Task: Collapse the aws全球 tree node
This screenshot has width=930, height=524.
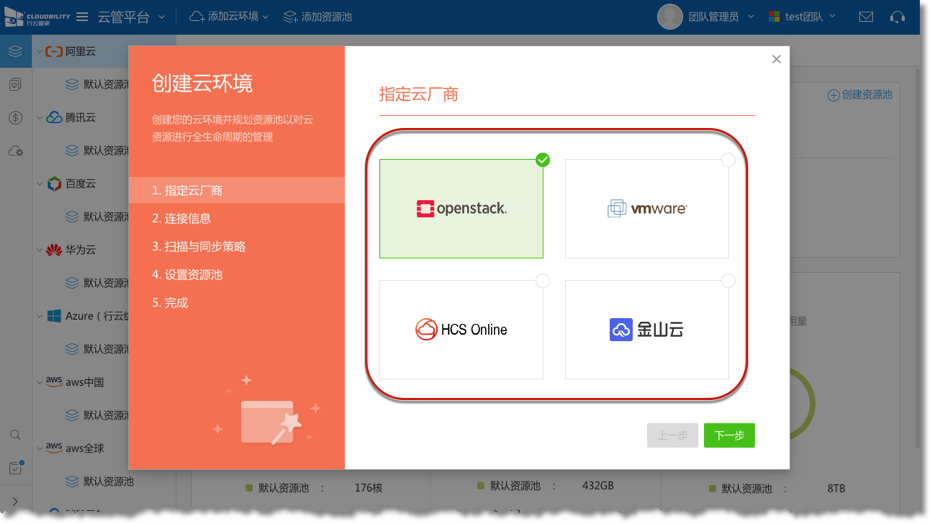Action: point(39,448)
